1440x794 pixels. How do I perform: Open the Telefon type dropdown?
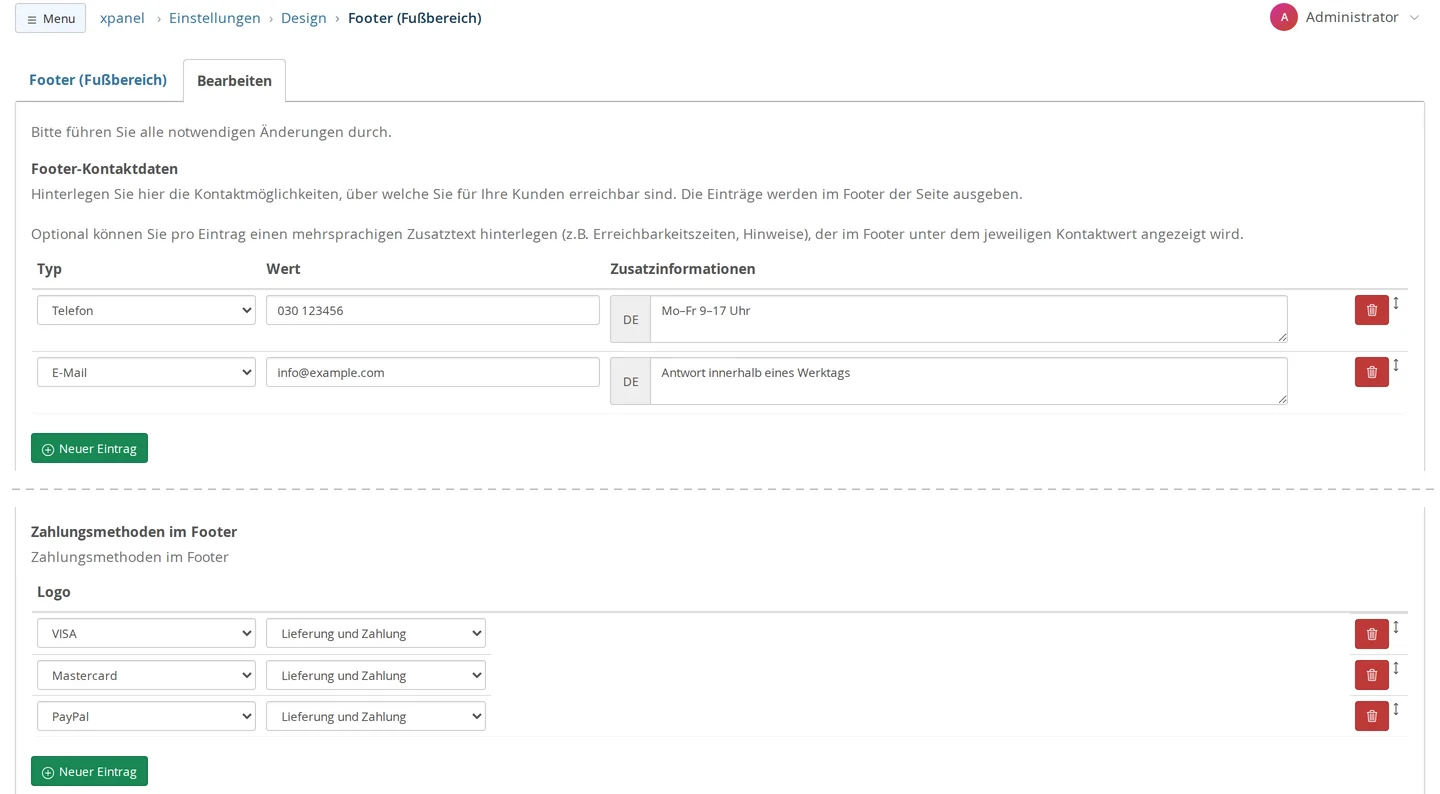[146, 310]
